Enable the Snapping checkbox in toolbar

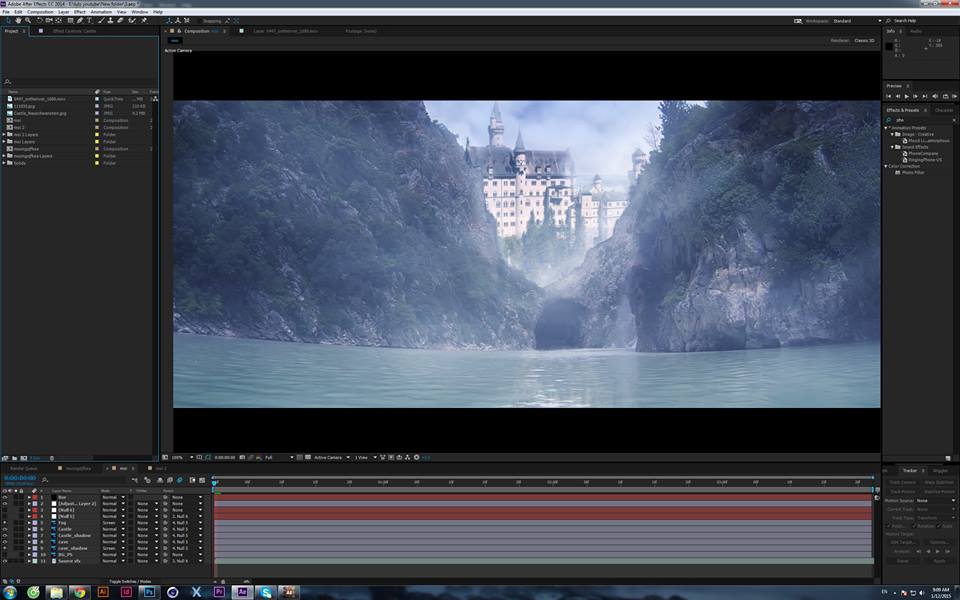coord(200,20)
